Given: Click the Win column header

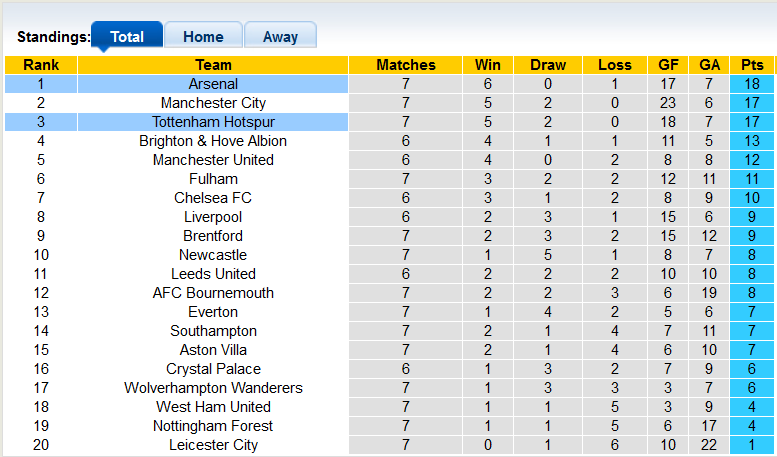Looking at the screenshot, I should tap(488, 65).
